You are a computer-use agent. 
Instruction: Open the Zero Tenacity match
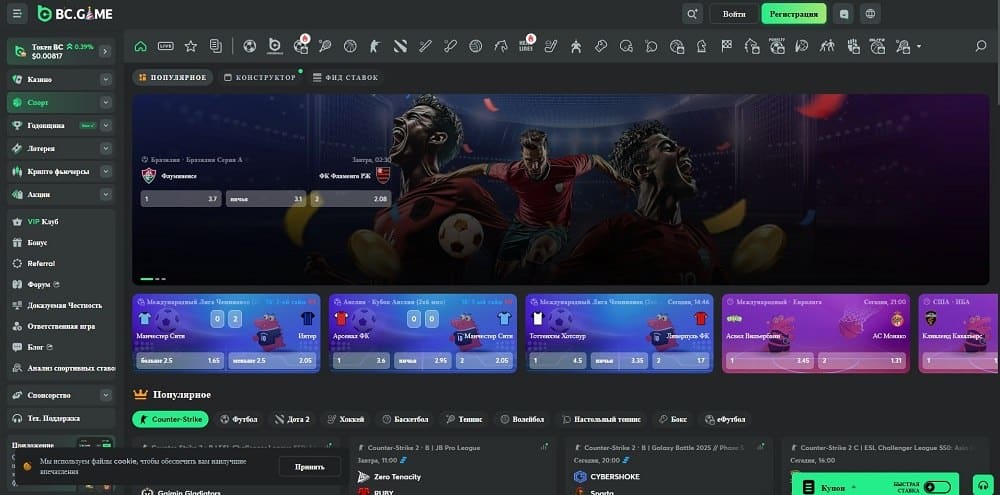point(396,477)
